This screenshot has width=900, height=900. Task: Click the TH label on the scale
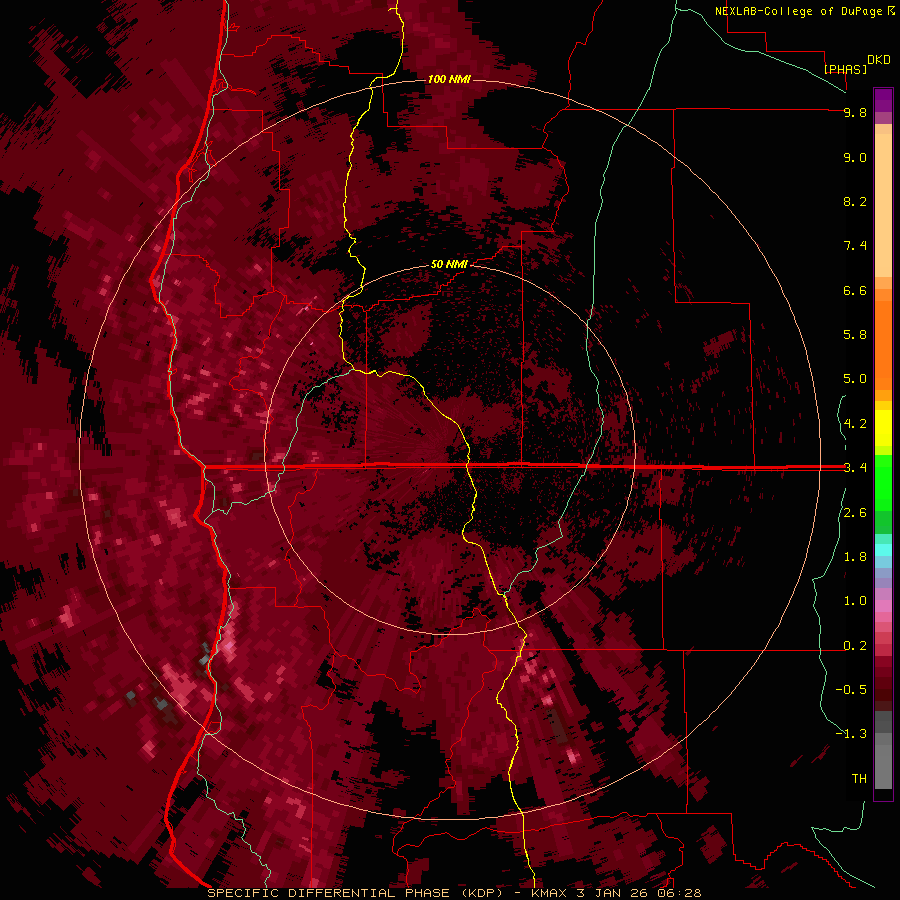(x=859, y=779)
